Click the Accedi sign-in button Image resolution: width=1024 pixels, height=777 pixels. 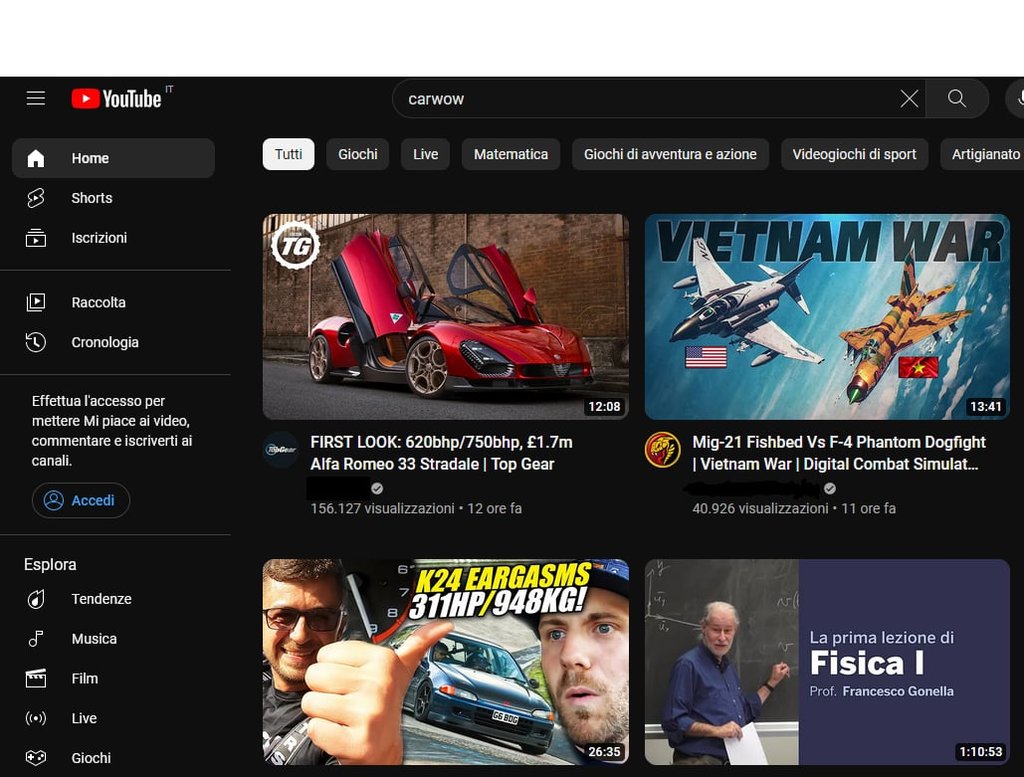81,500
